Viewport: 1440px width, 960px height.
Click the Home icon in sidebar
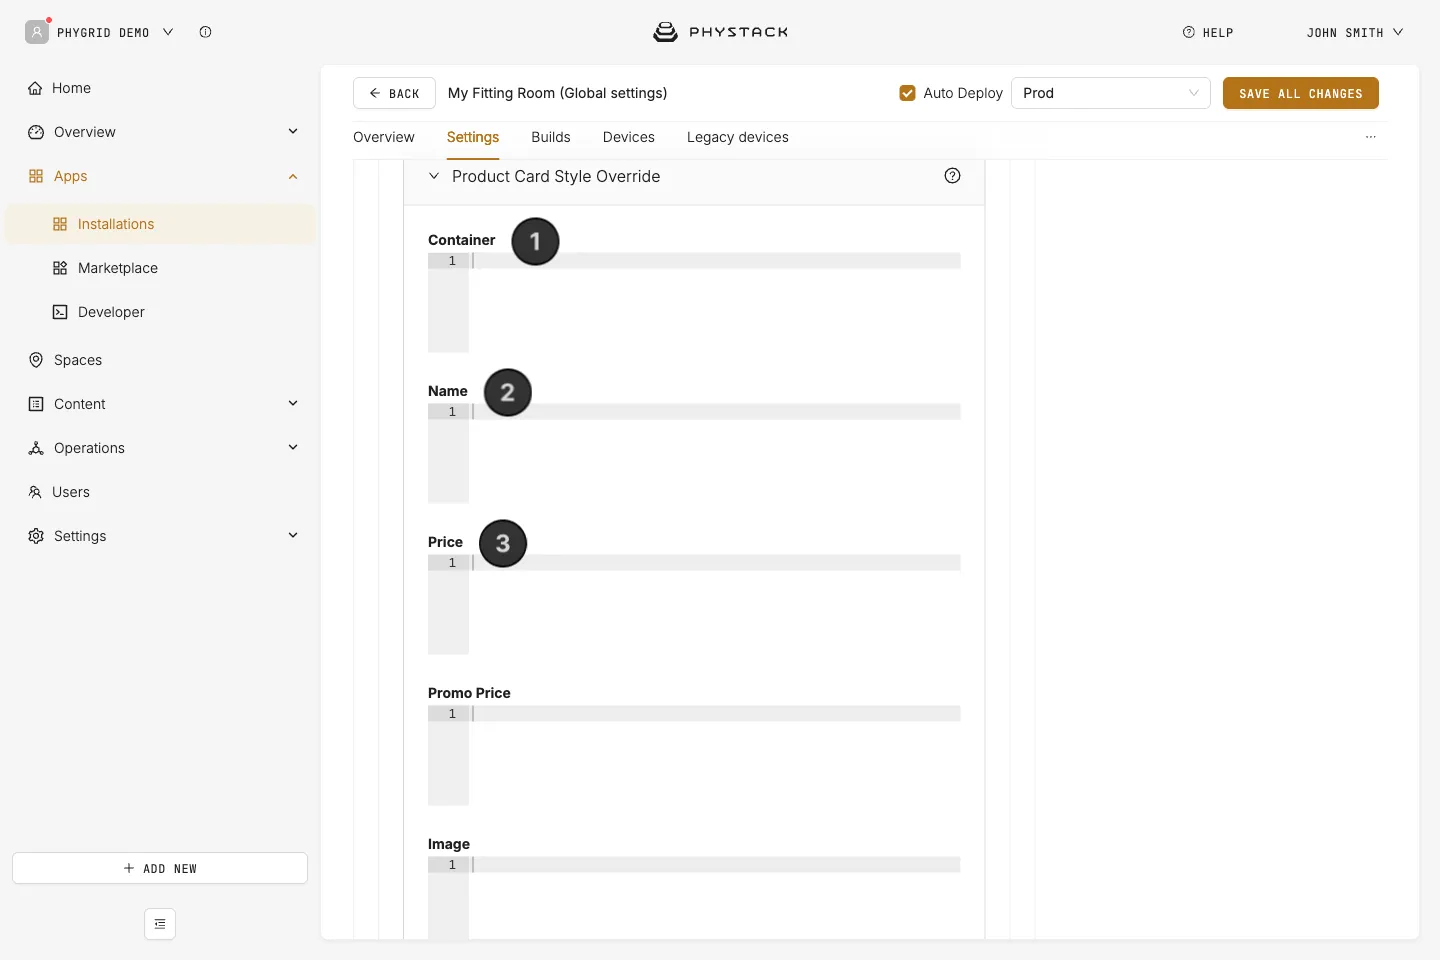[x=35, y=88]
